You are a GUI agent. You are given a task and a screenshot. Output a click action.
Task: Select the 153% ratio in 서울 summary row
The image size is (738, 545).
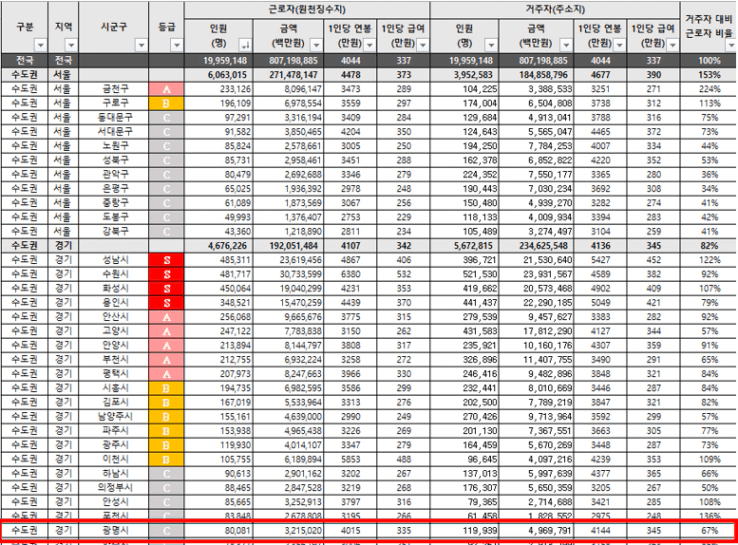[709, 75]
